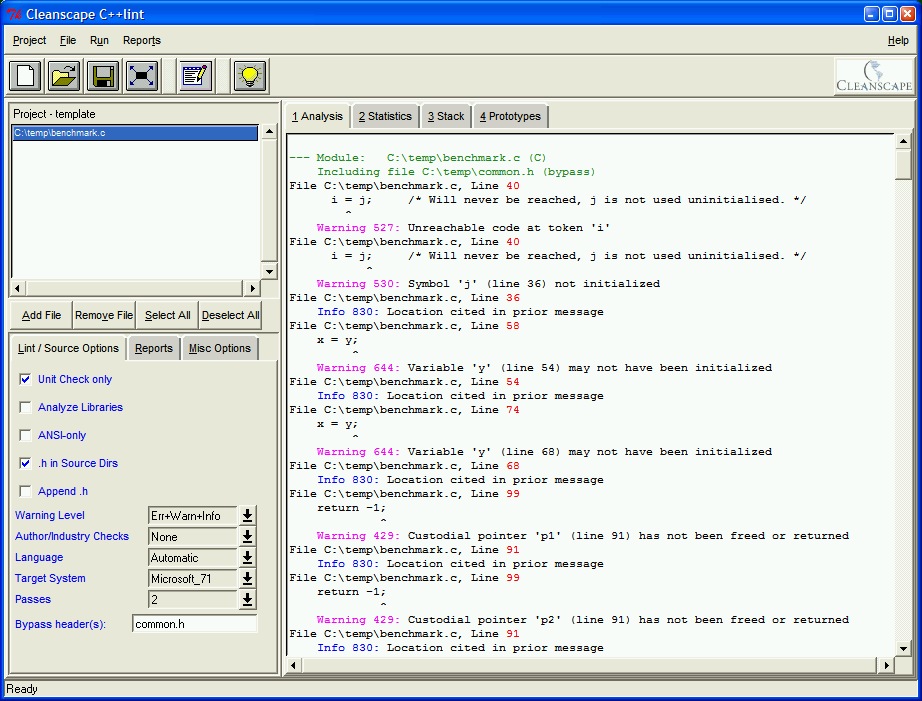The height and width of the screenshot is (701, 922).
Task: Uncheck .h in Source Dirs
Action: click(x=25, y=463)
